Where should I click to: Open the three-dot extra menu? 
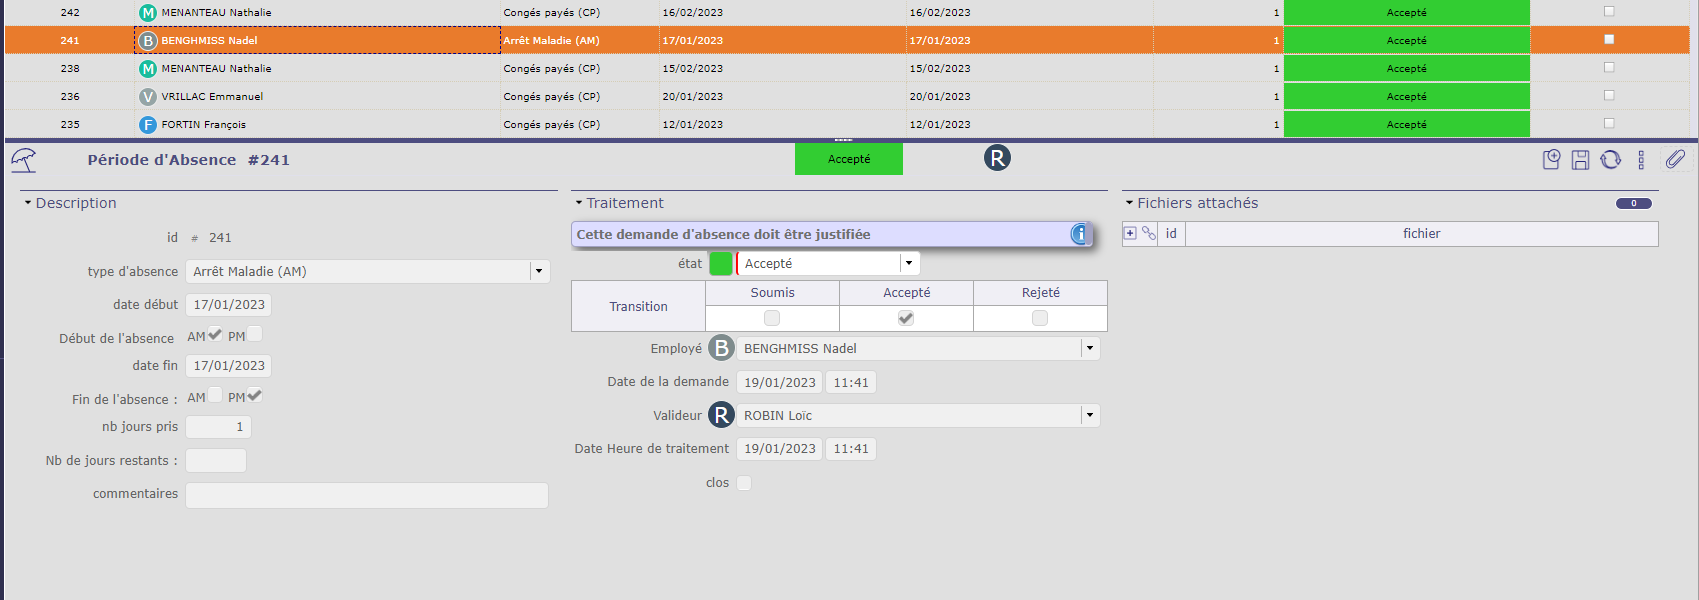[1641, 159]
